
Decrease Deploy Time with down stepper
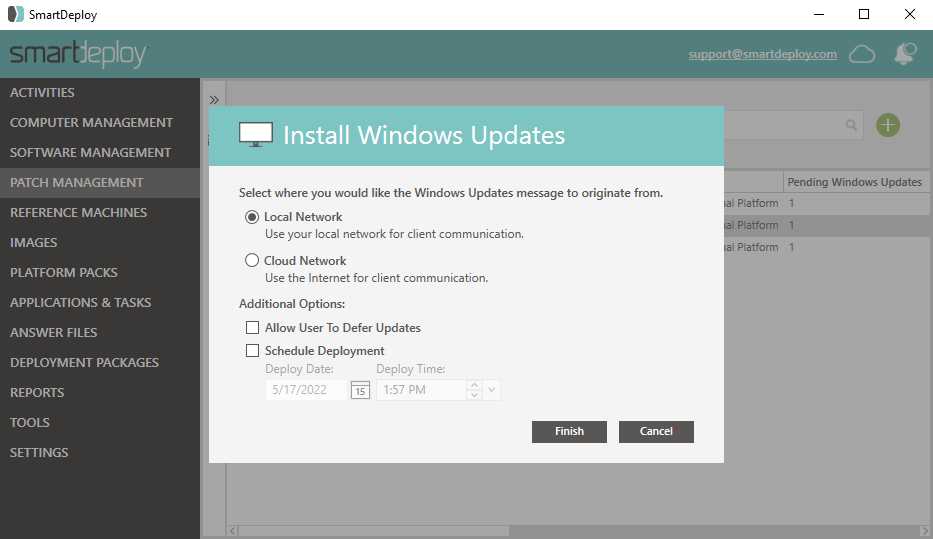(474, 395)
